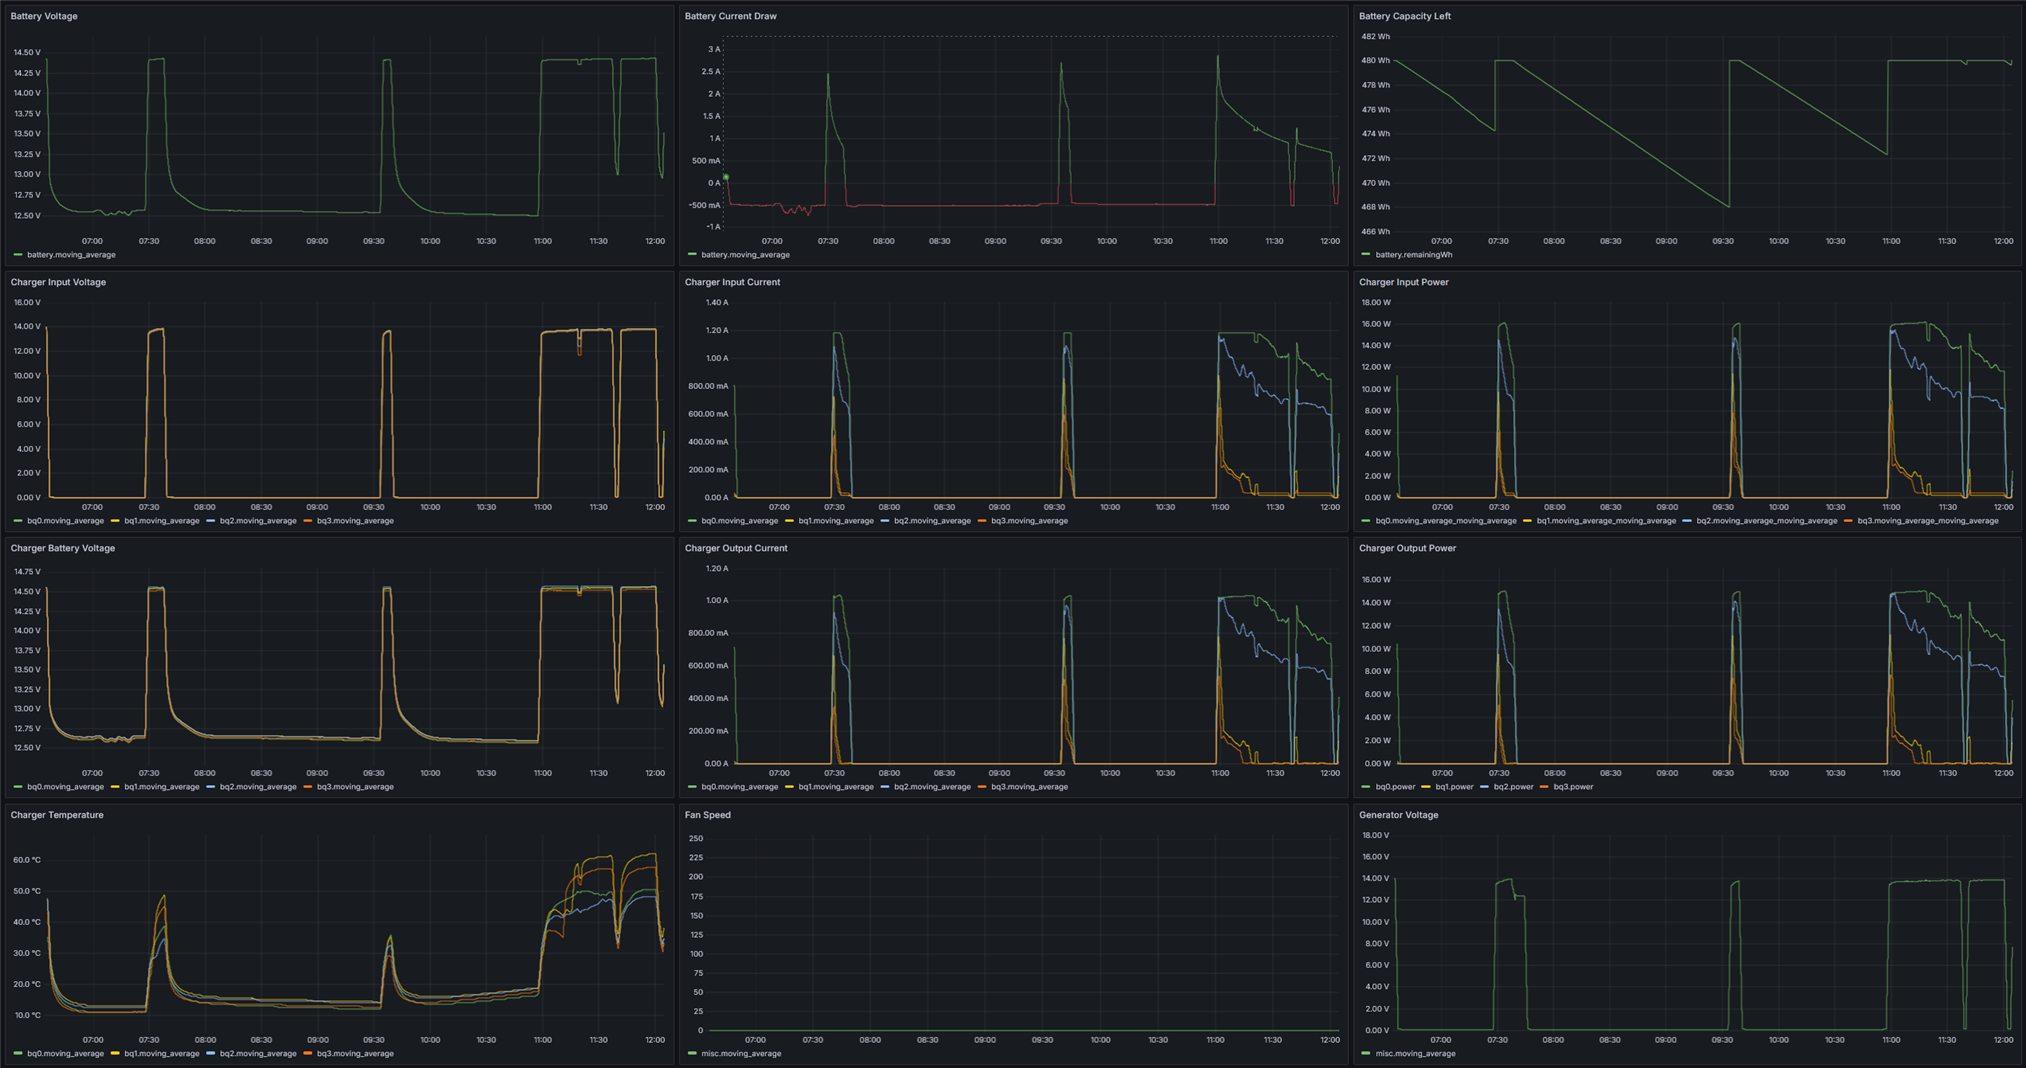Toggle bq0.moving_average in Charger Input Current legend
Screen dimensions: 2026x1068
pyautogui.click(x=739, y=521)
